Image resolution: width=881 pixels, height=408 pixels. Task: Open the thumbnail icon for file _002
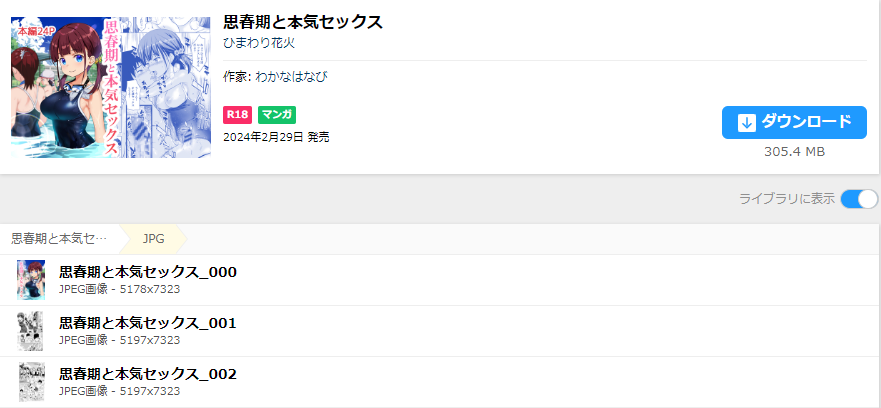click(x=31, y=382)
